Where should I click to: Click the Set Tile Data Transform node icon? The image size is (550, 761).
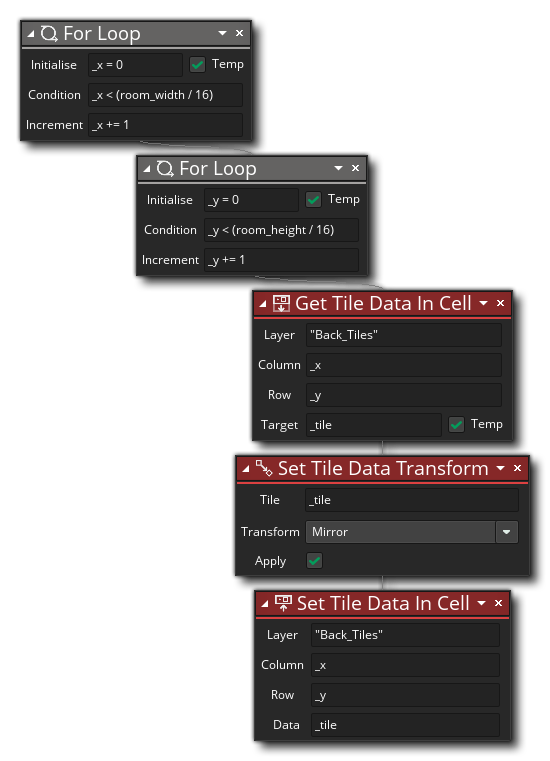tap(264, 468)
